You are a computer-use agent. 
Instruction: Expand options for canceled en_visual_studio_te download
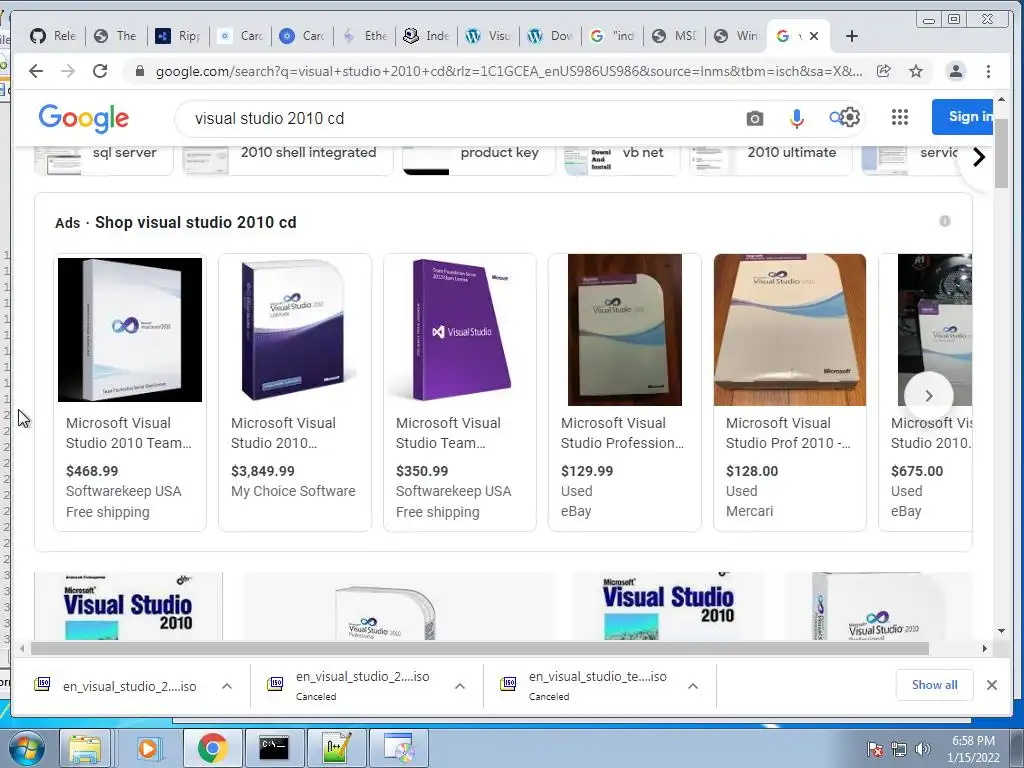coord(693,686)
